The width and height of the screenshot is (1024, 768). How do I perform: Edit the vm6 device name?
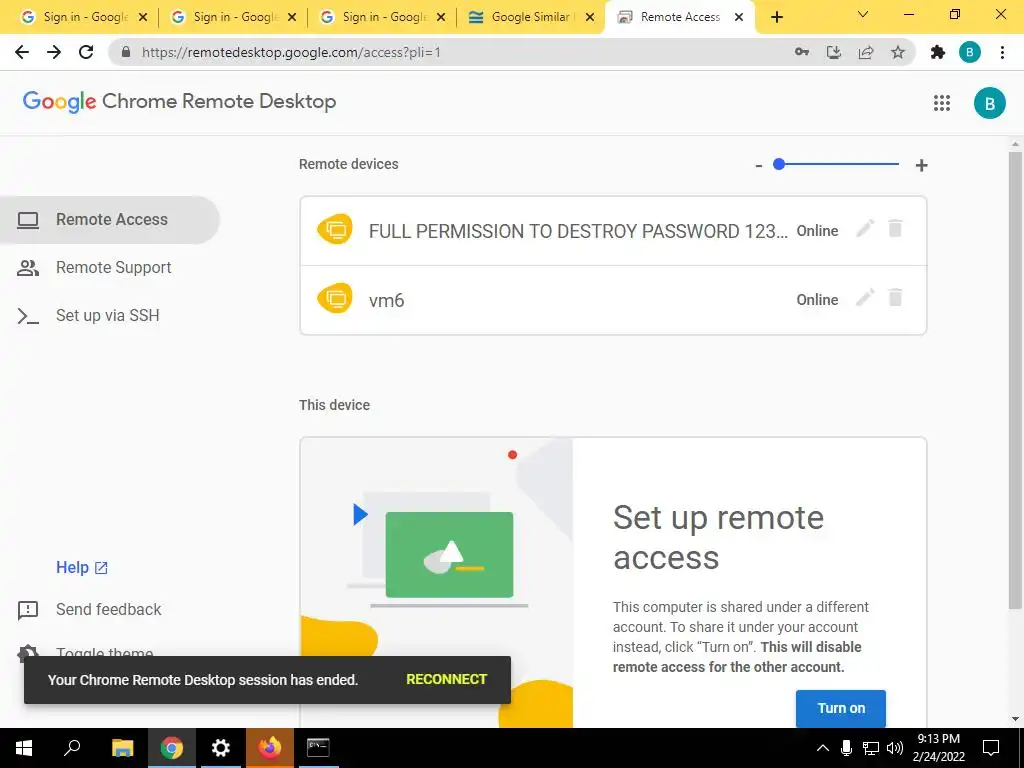865,298
